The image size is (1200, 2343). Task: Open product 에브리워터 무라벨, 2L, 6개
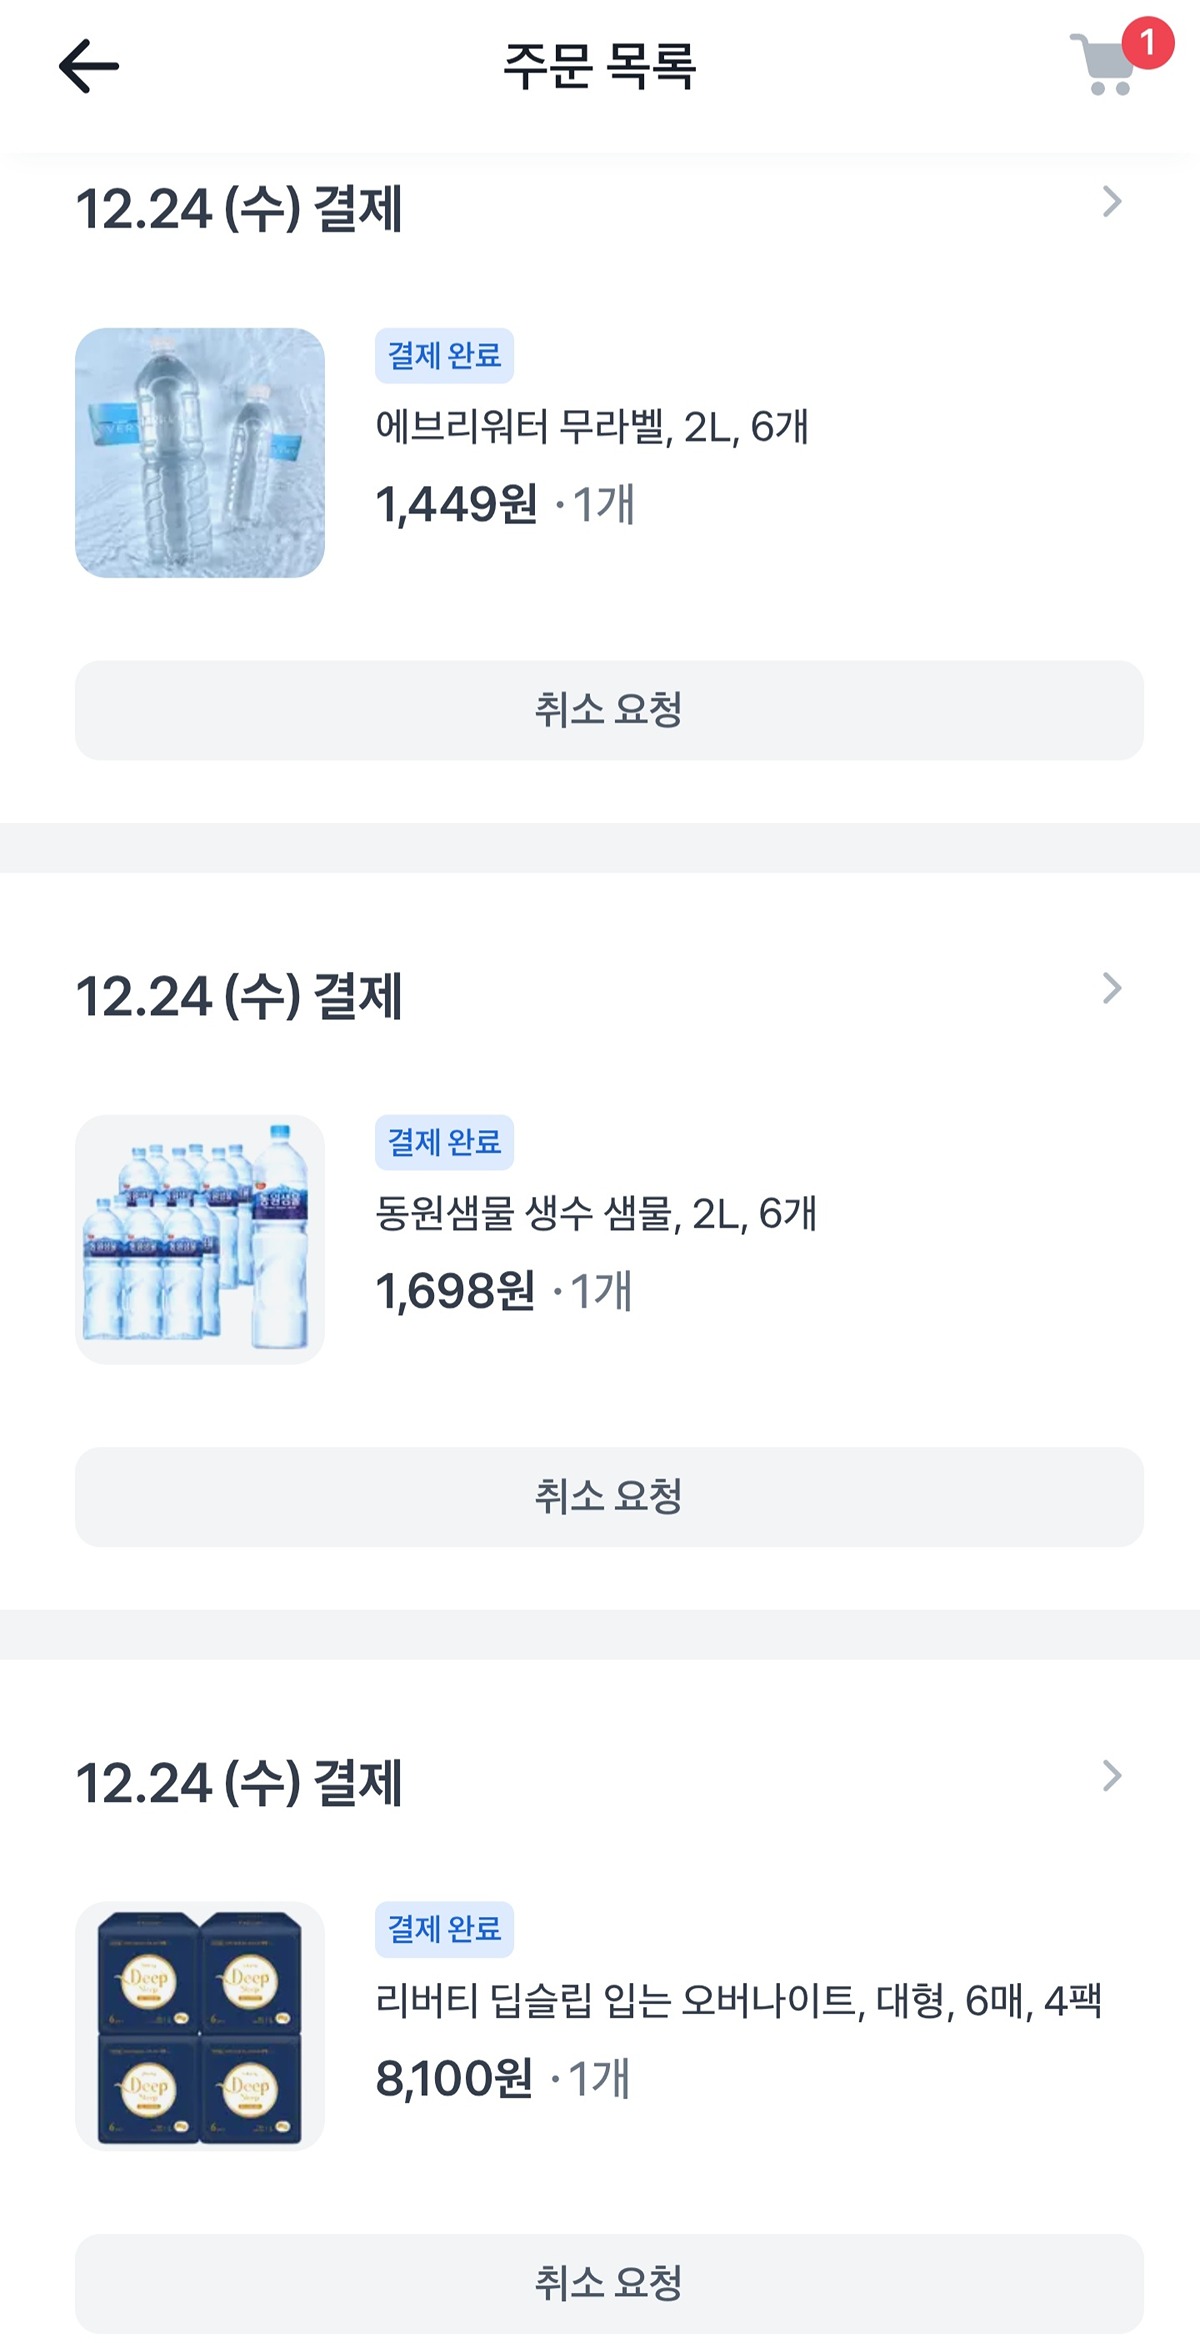[592, 427]
